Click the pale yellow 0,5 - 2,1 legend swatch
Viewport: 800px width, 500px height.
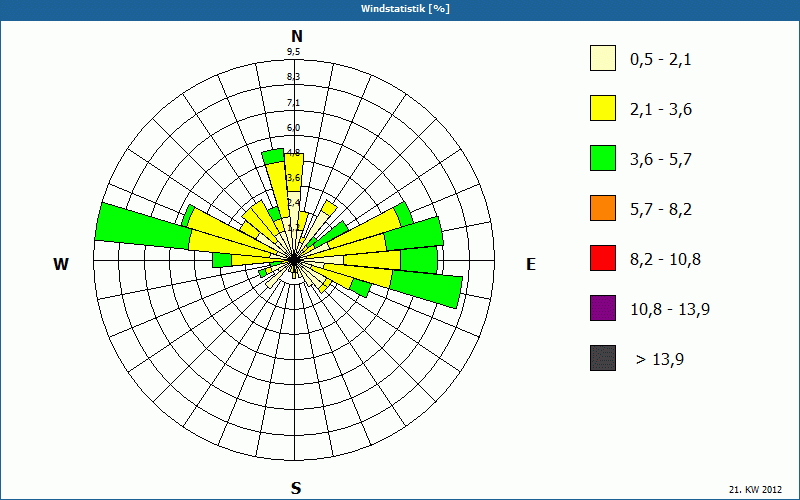(x=603, y=58)
